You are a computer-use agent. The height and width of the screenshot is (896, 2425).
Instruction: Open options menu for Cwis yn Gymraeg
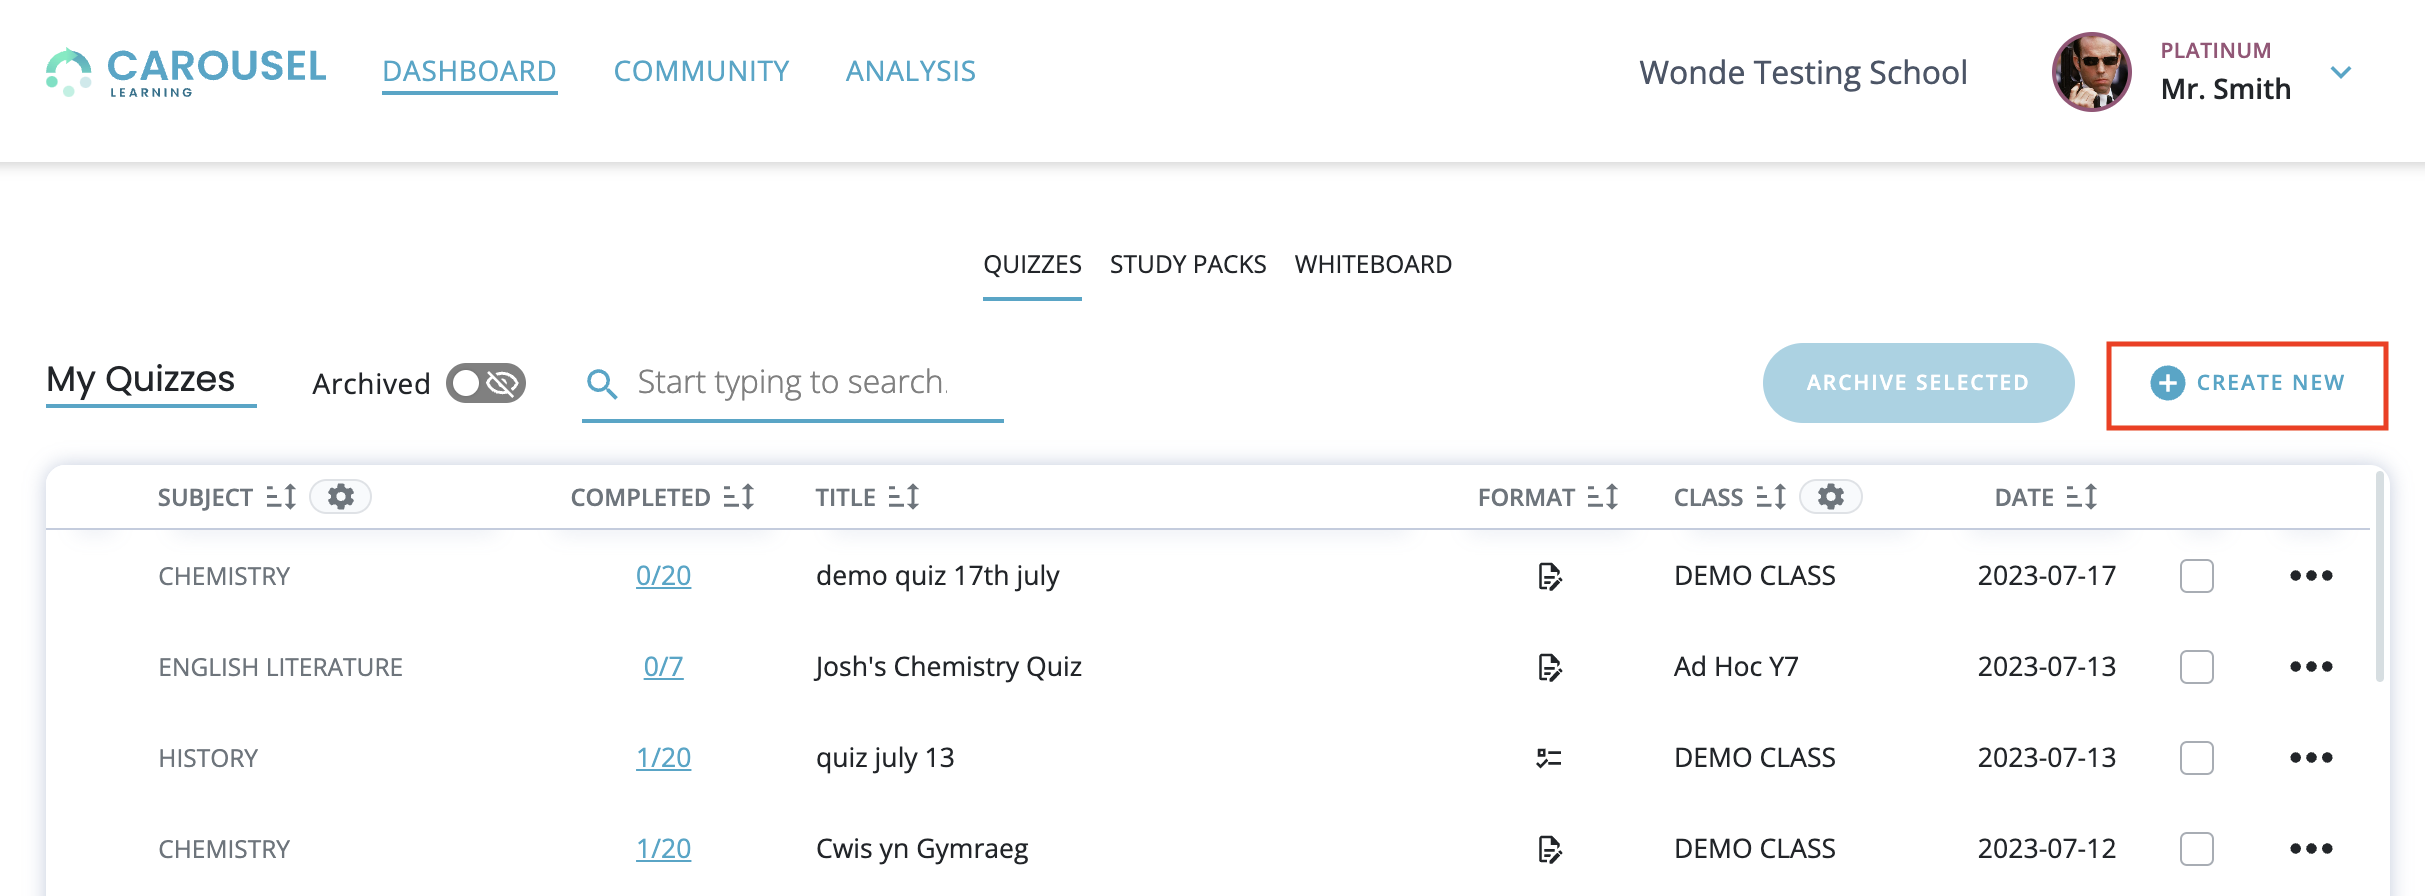pos(2311,849)
